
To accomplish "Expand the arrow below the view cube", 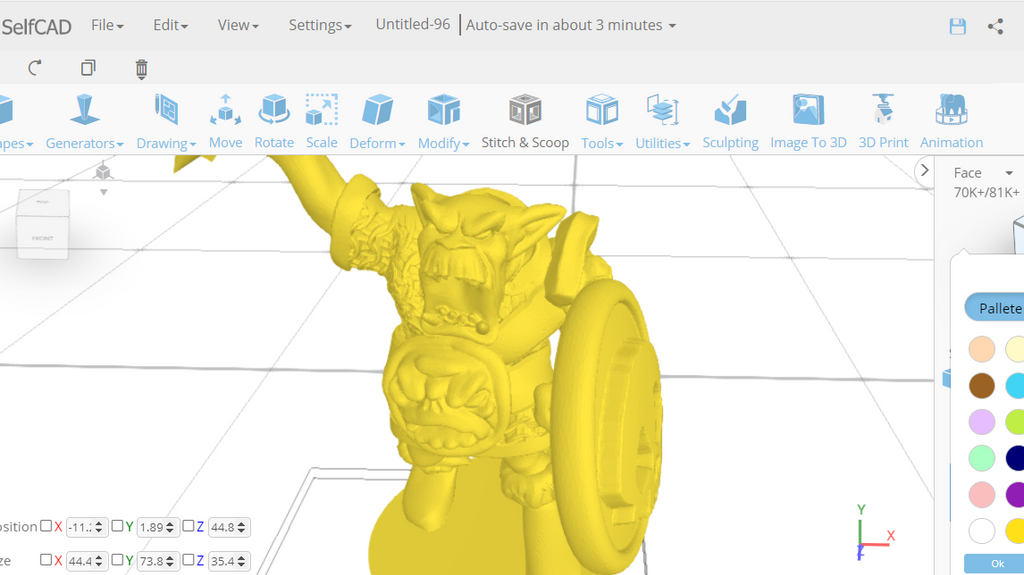I will pos(103,192).
